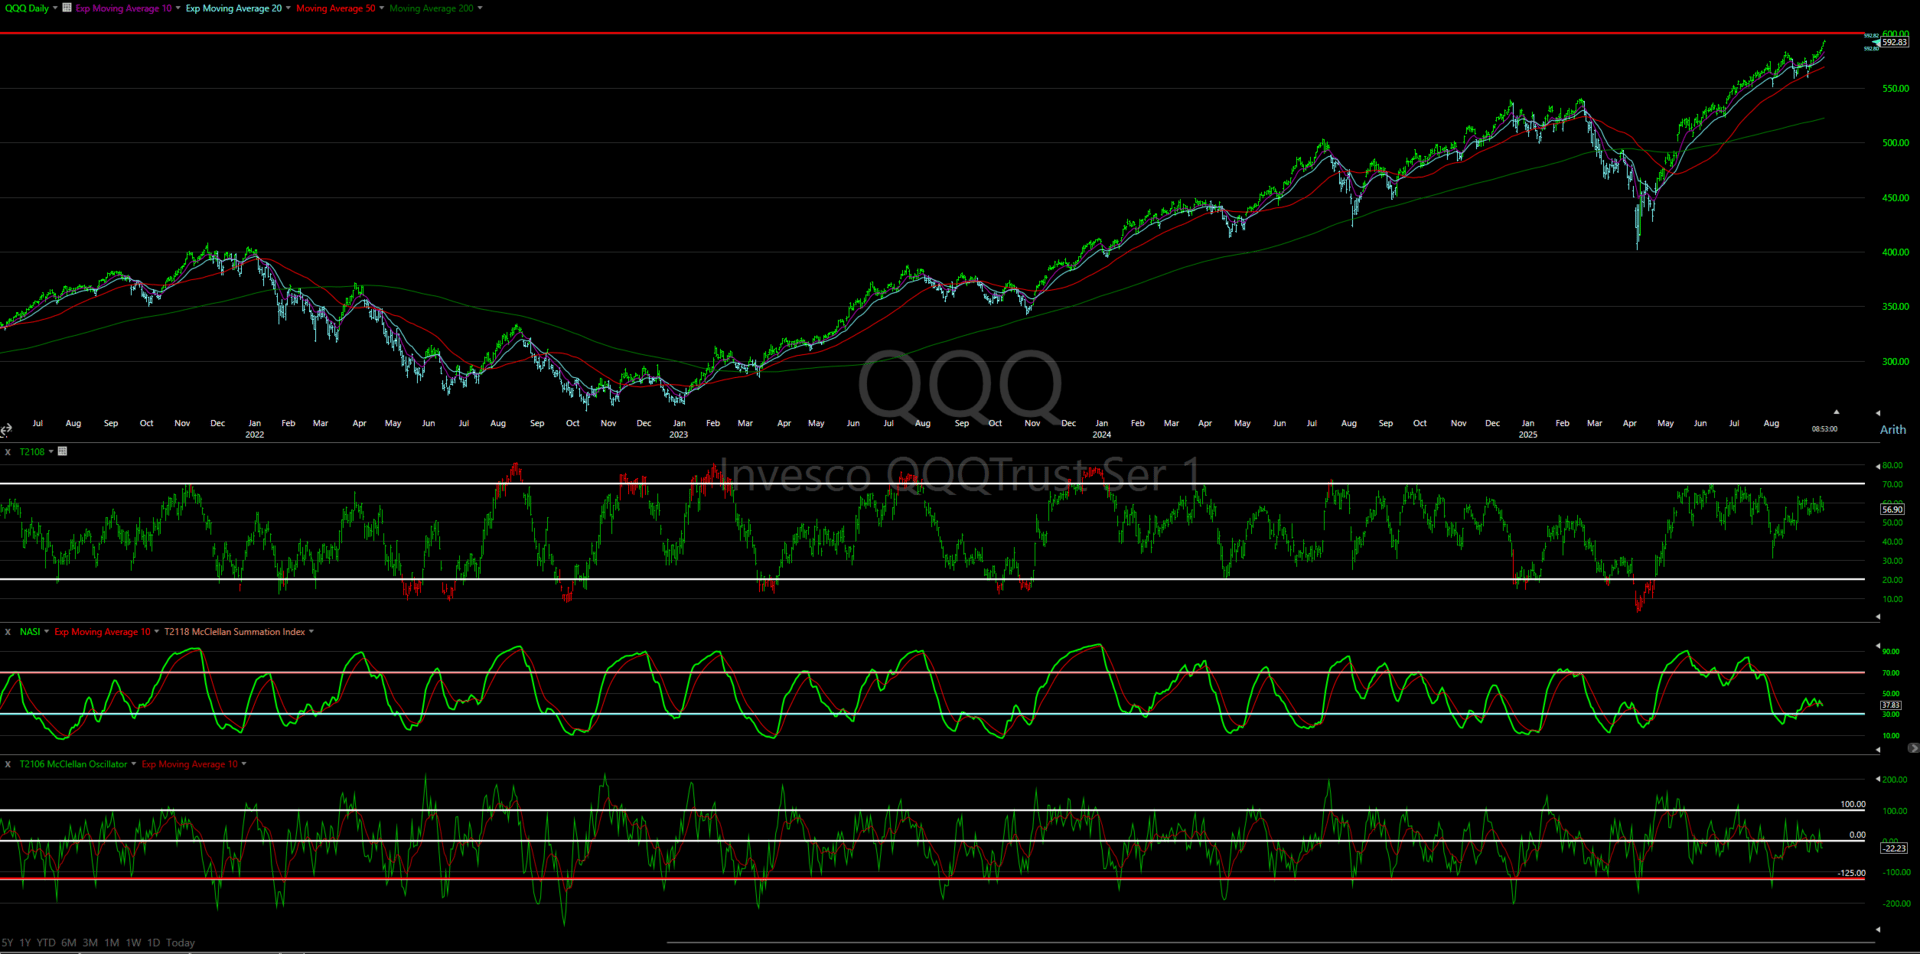Image resolution: width=1920 pixels, height=954 pixels.
Task: Click the 08:53:00 time label
Action: (x=1824, y=429)
